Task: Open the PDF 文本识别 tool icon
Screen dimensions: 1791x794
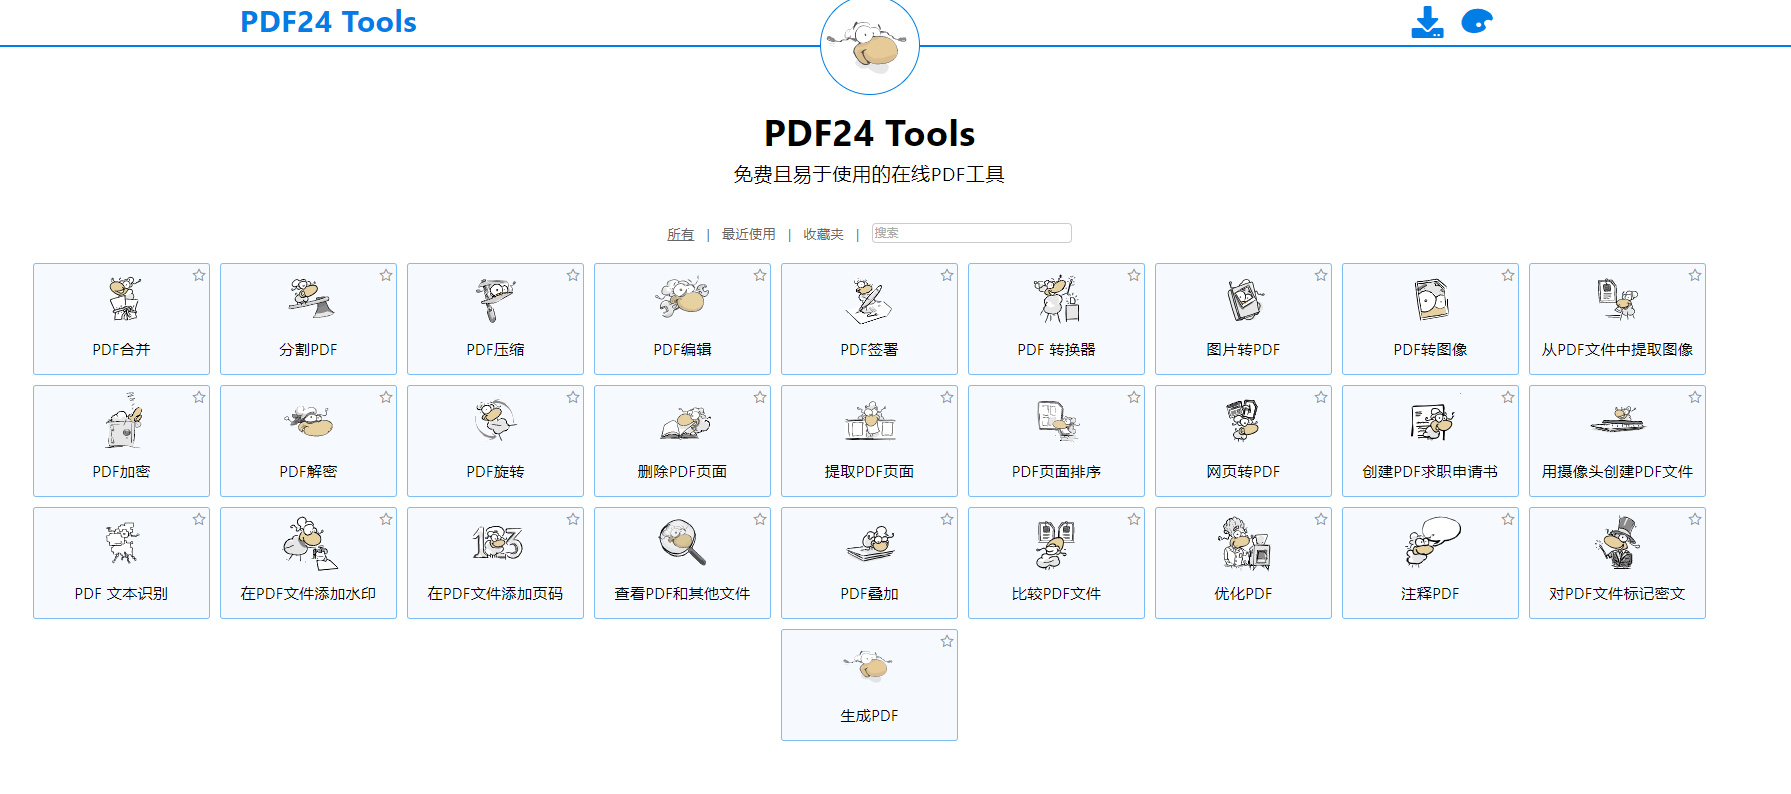Action: (122, 543)
